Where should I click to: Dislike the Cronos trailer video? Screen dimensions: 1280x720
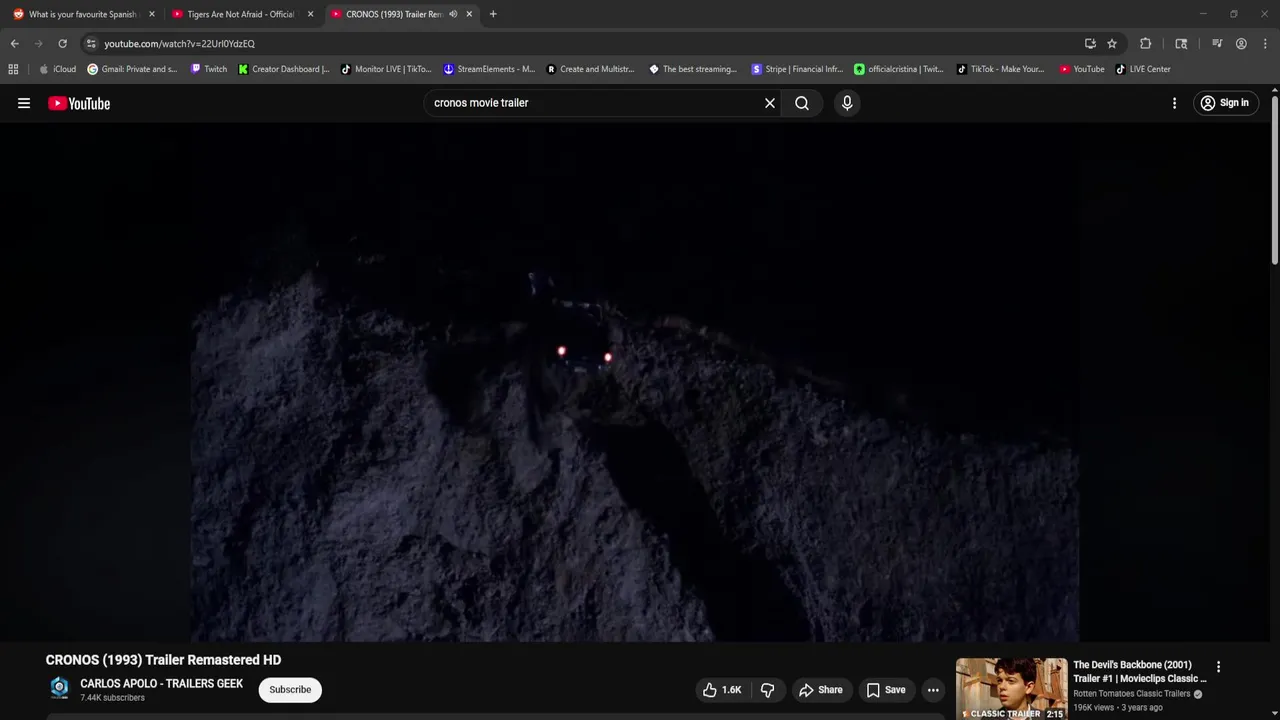click(x=767, y=690)
